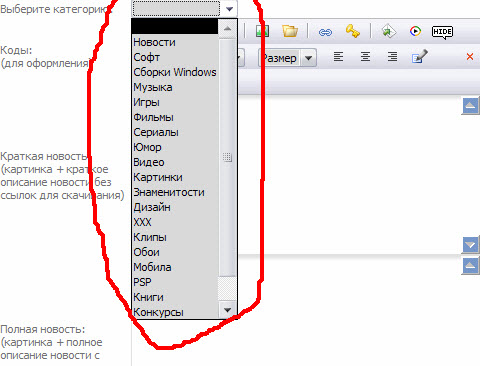Click the red X close icon
The width and height of the screenshot is (483, 366).
click(x=470, y=57)
